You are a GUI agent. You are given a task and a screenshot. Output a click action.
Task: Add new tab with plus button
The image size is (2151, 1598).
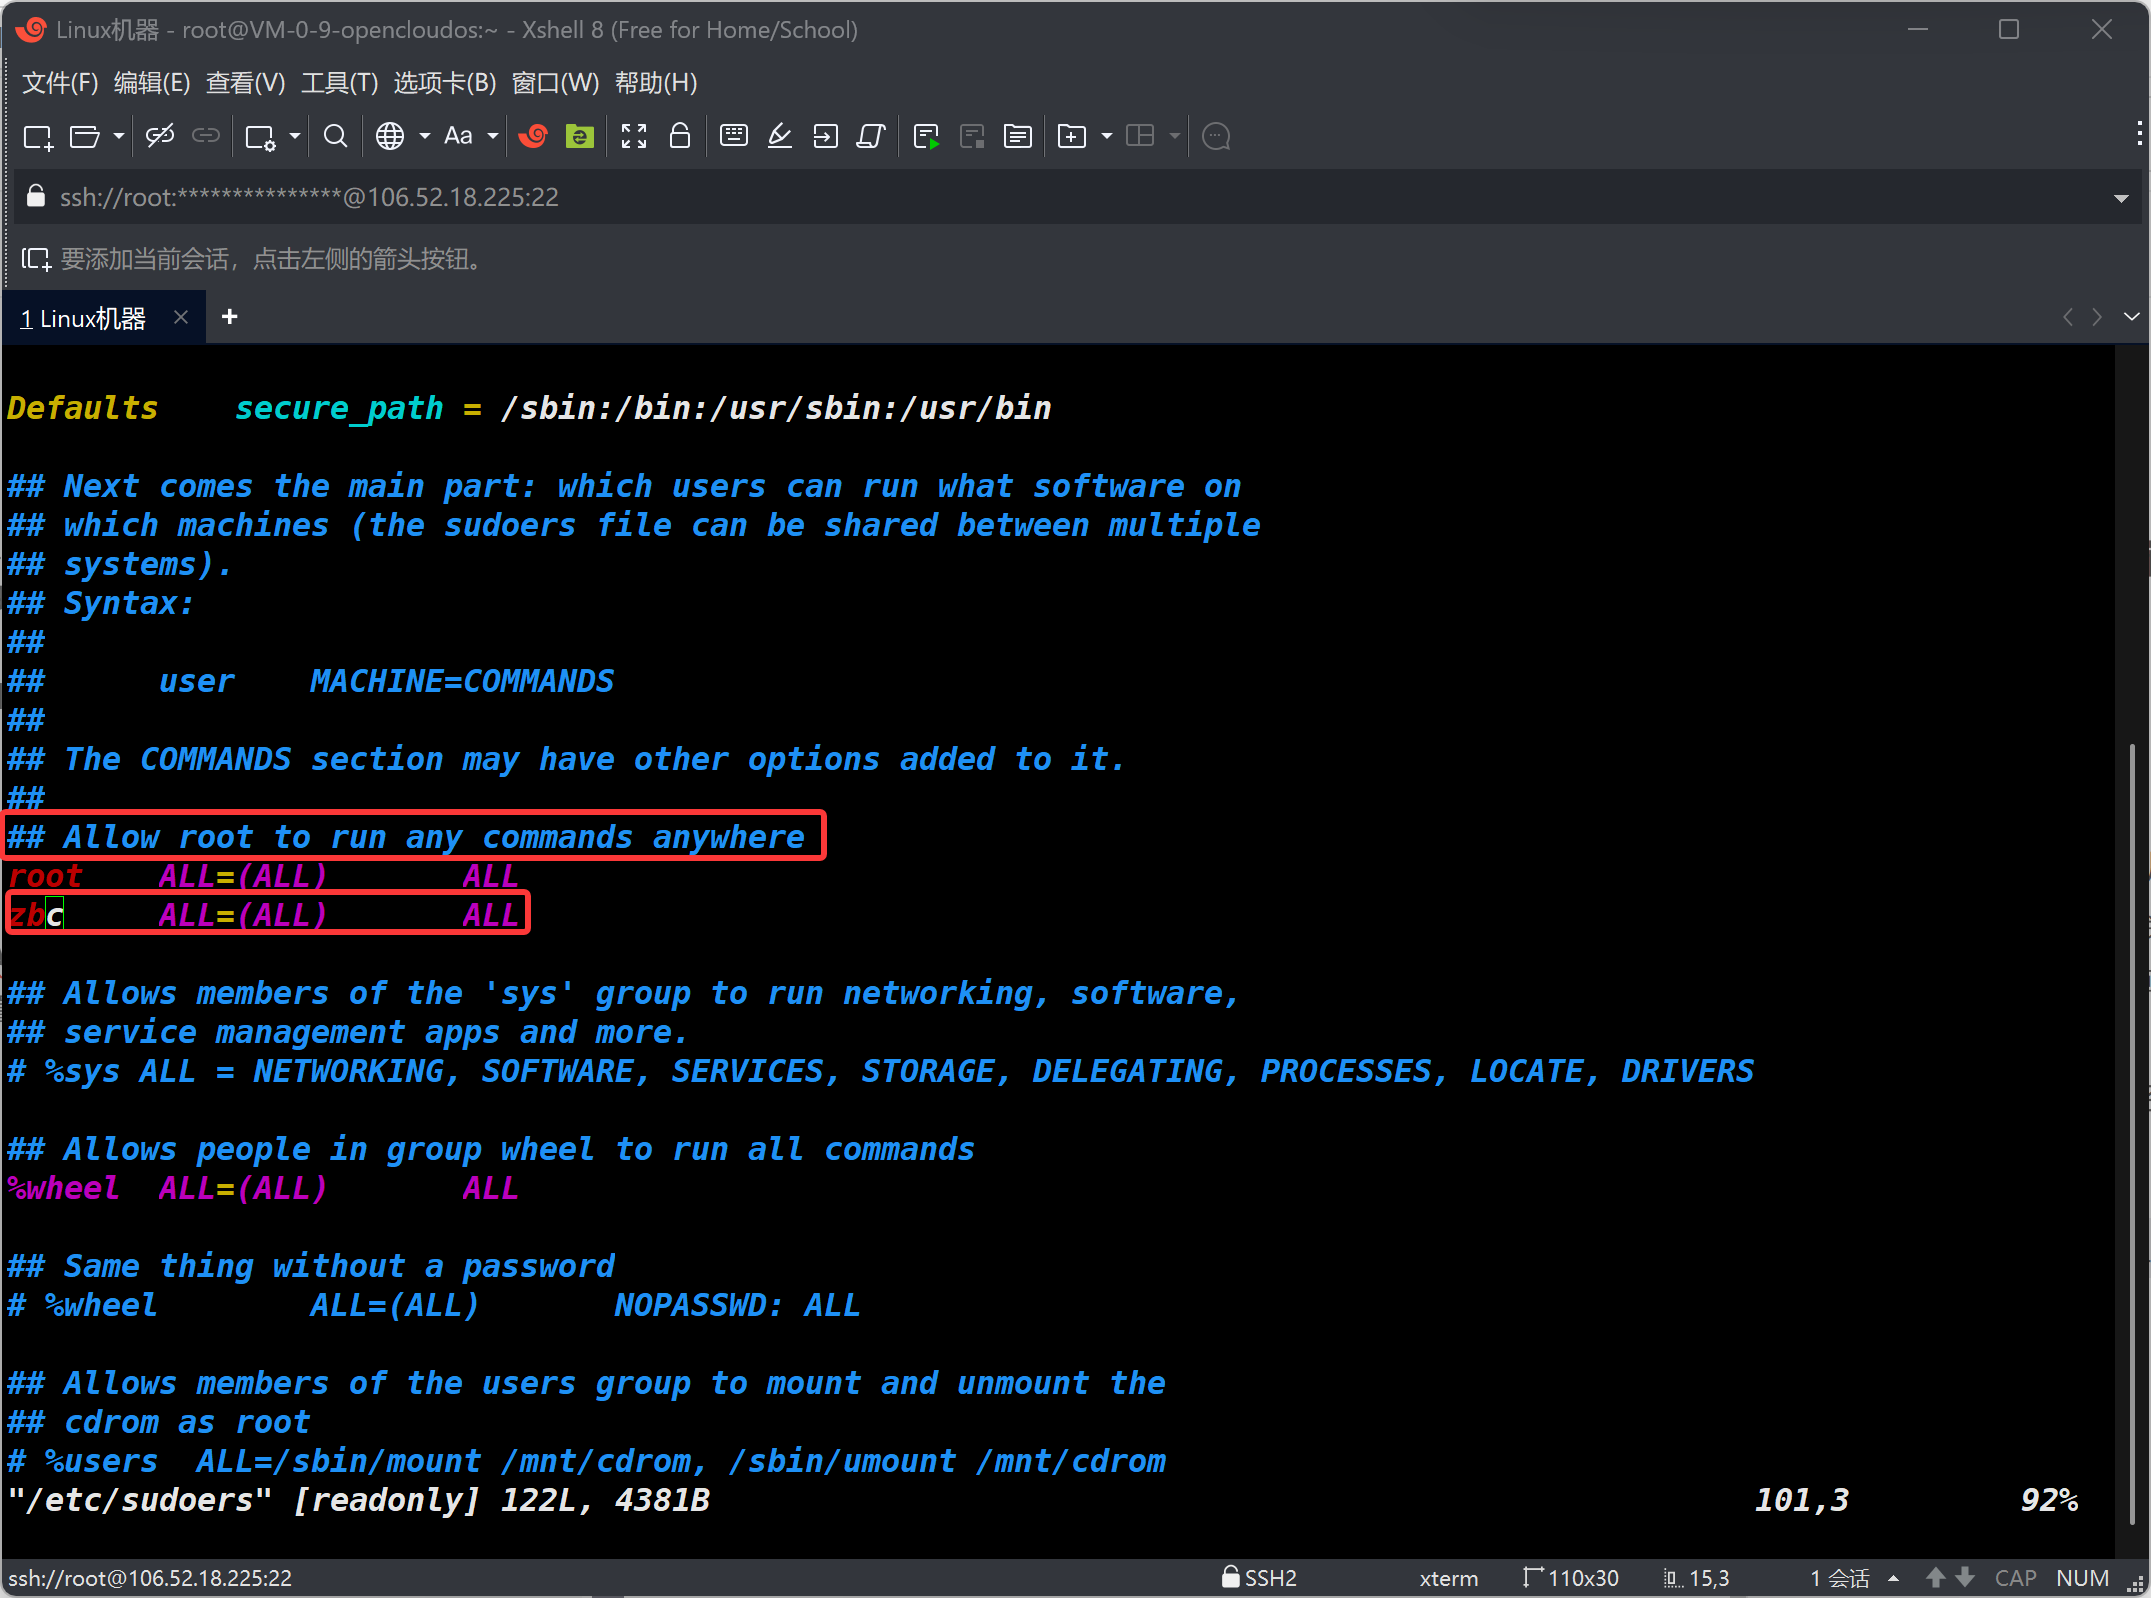[x=229, y=317]
